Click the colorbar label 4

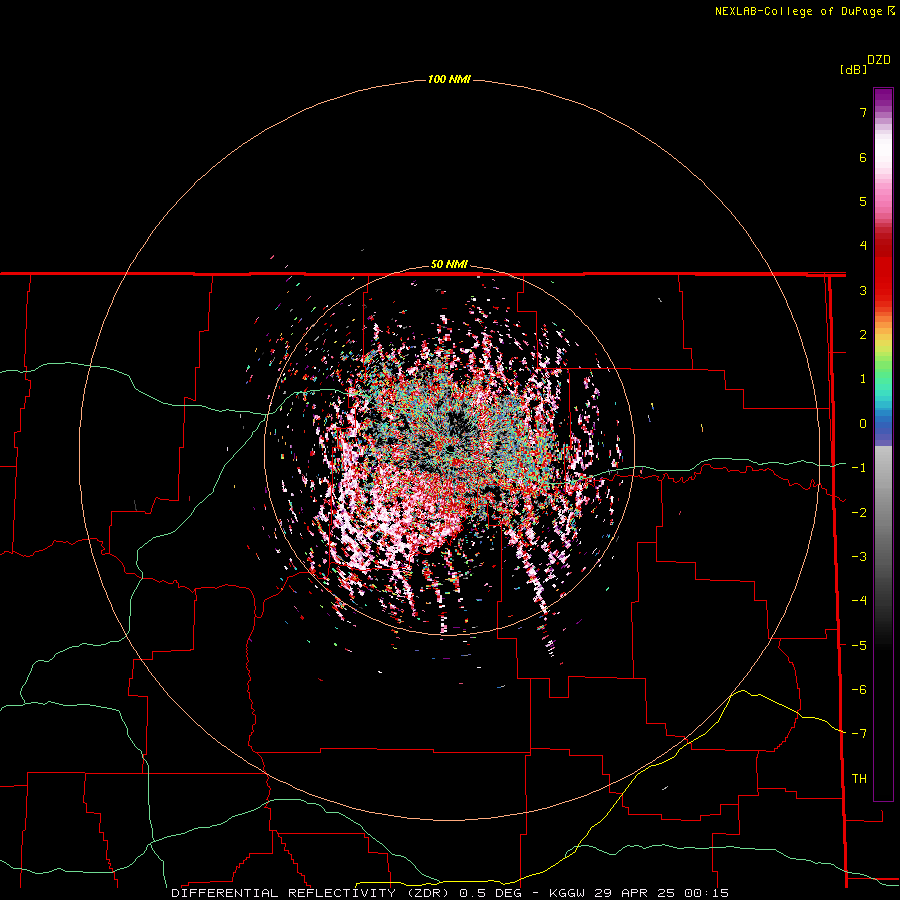point(863,246)
